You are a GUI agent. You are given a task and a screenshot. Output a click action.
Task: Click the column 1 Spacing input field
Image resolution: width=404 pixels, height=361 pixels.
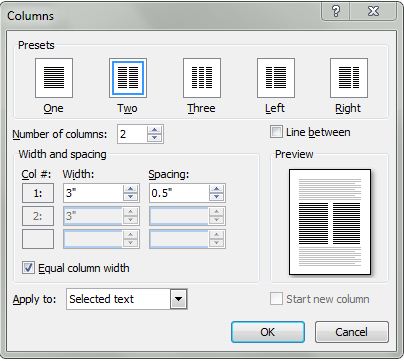coord(179,193)
